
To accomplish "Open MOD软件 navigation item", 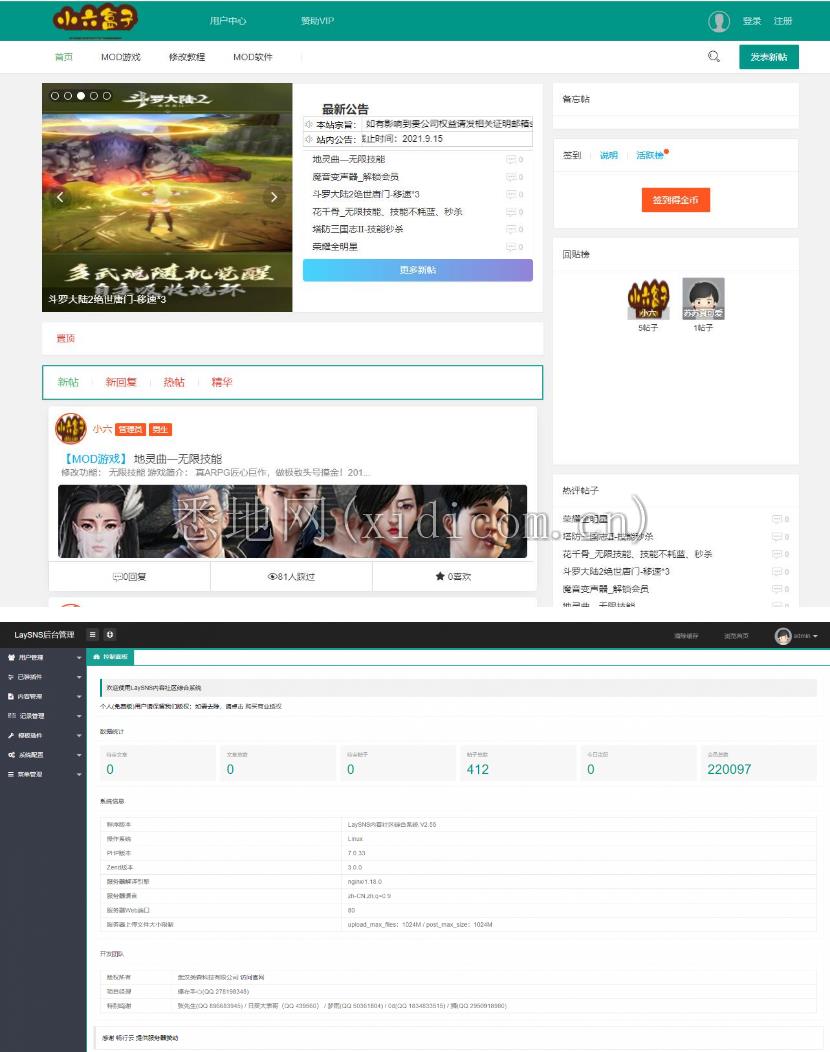I will pos(253,57).
